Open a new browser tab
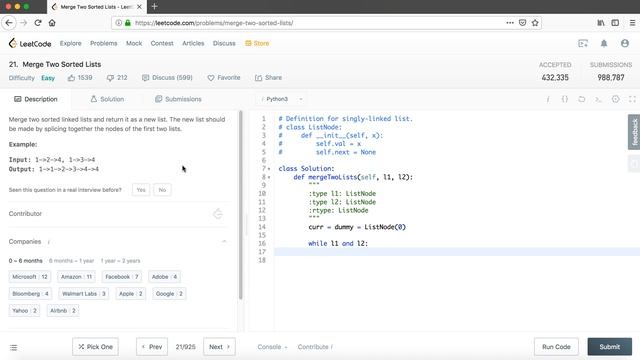 154,7
